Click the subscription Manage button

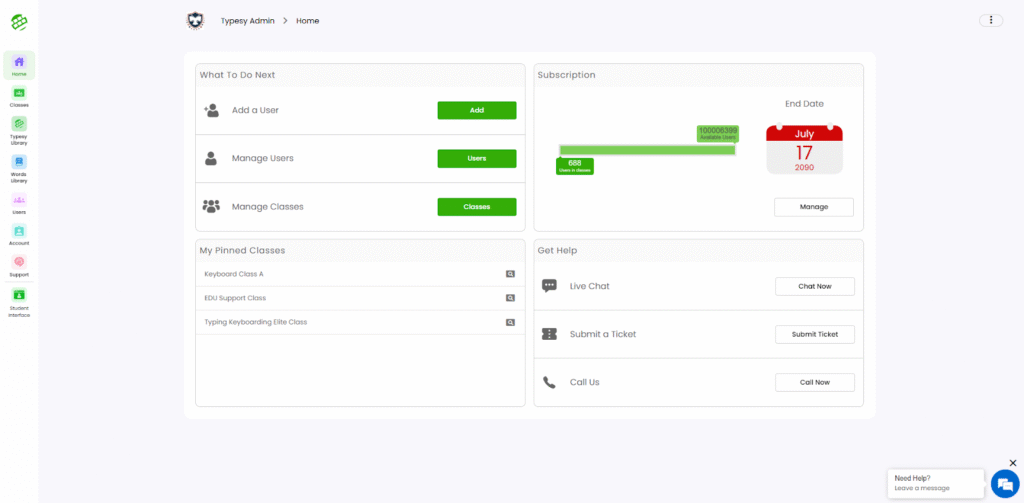(x=814, y=207)
